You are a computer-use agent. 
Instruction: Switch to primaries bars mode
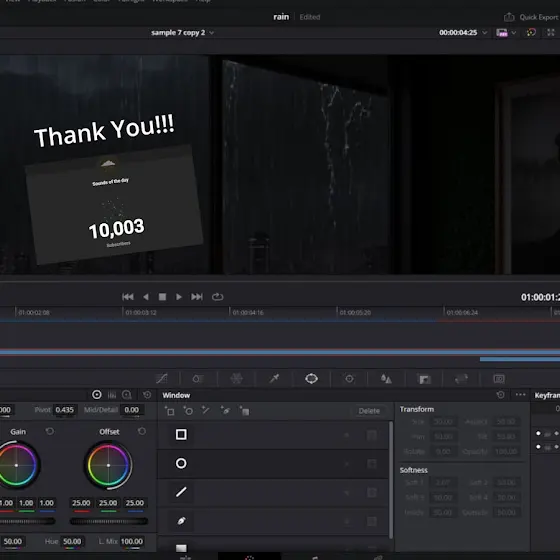click(x=112, y=395)
